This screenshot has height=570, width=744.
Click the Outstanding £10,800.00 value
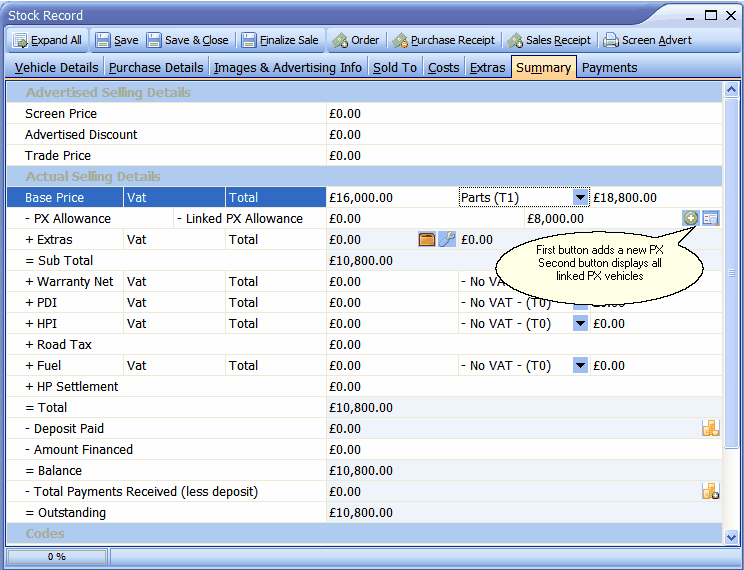click(361, 513)
